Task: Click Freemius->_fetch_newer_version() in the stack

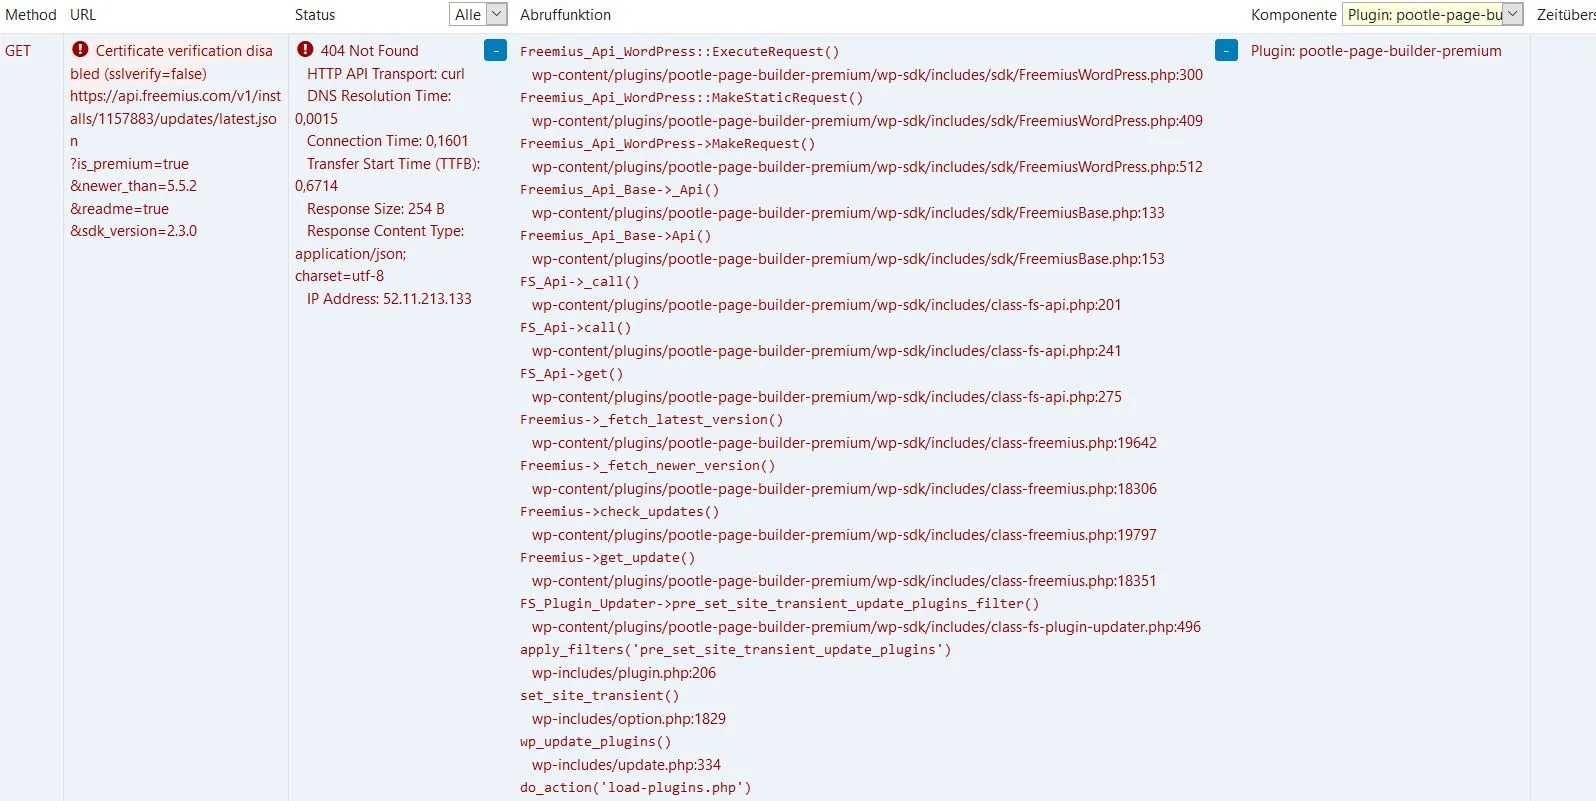Action: coord(648,466)
